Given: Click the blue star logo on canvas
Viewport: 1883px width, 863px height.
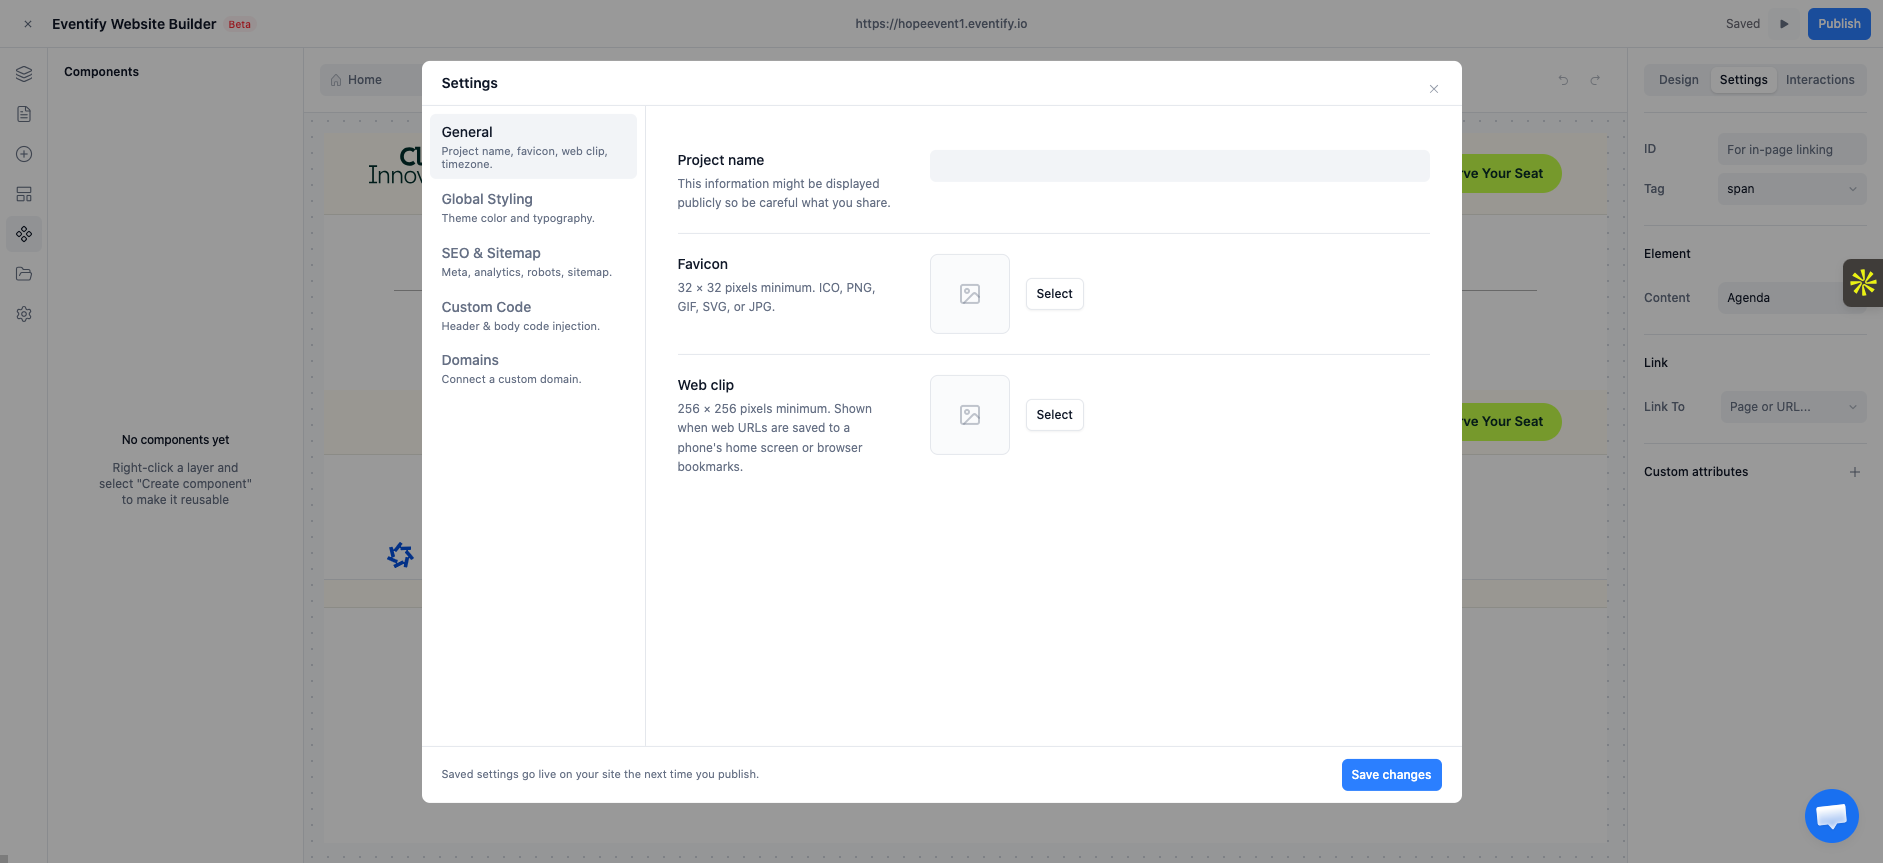Looking at the screenshot, I should click(x=400, y=555).
